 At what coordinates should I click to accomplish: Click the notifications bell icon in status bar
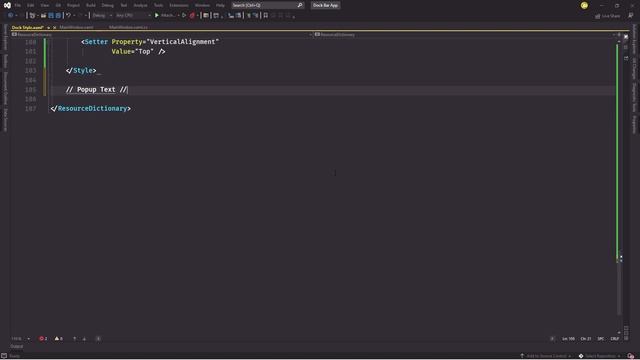pos(631,356)
